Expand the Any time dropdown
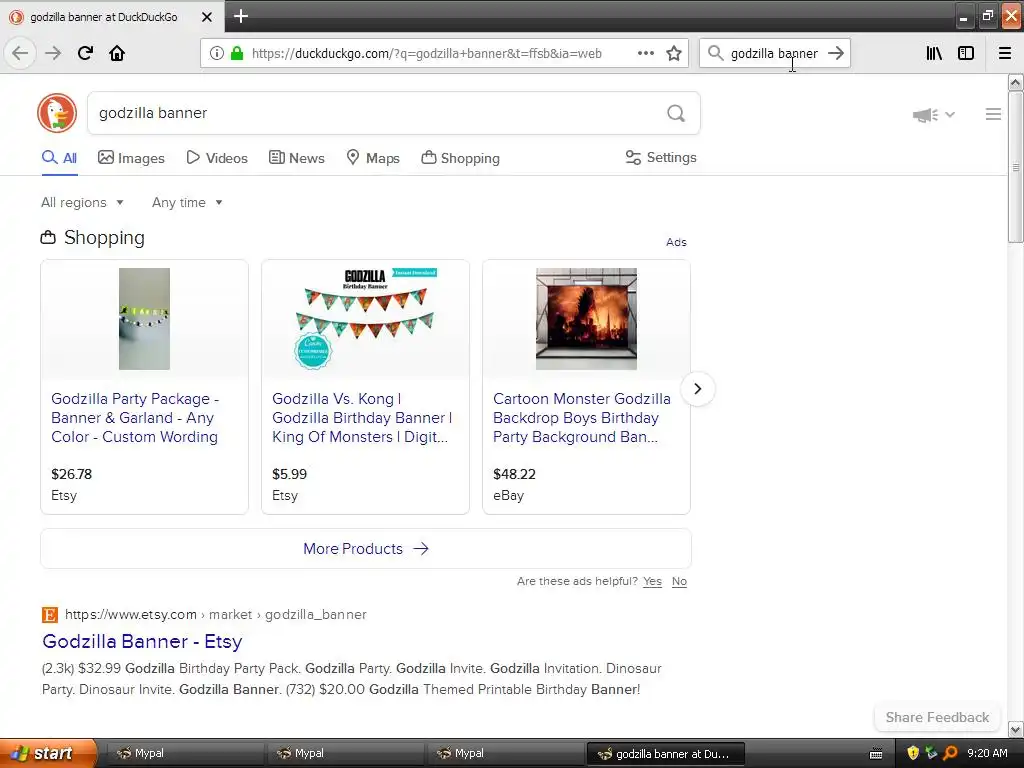The height and width of the screenshot is (768, 1024). tap(187, 202)
